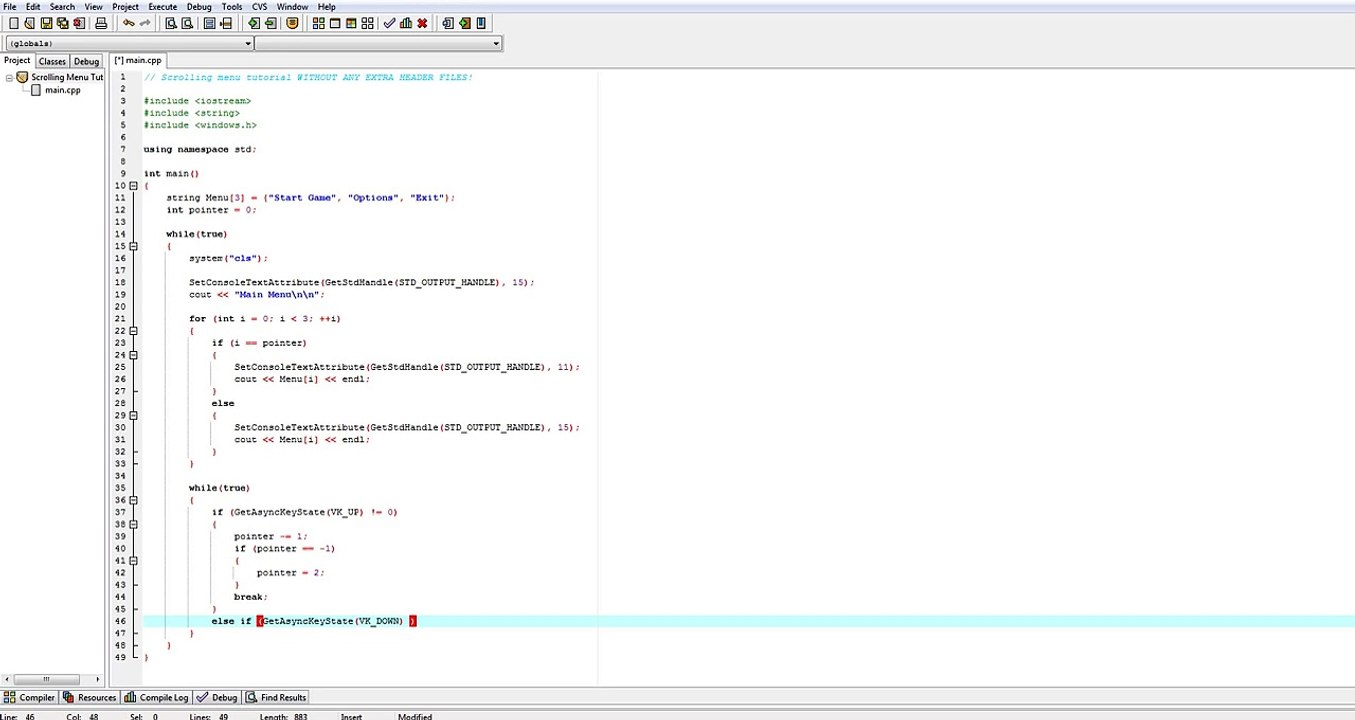The image size is (1355, 720).
Task: Click the Redo arrow icon
Action: pyautogui.click(x=145, y=23)
